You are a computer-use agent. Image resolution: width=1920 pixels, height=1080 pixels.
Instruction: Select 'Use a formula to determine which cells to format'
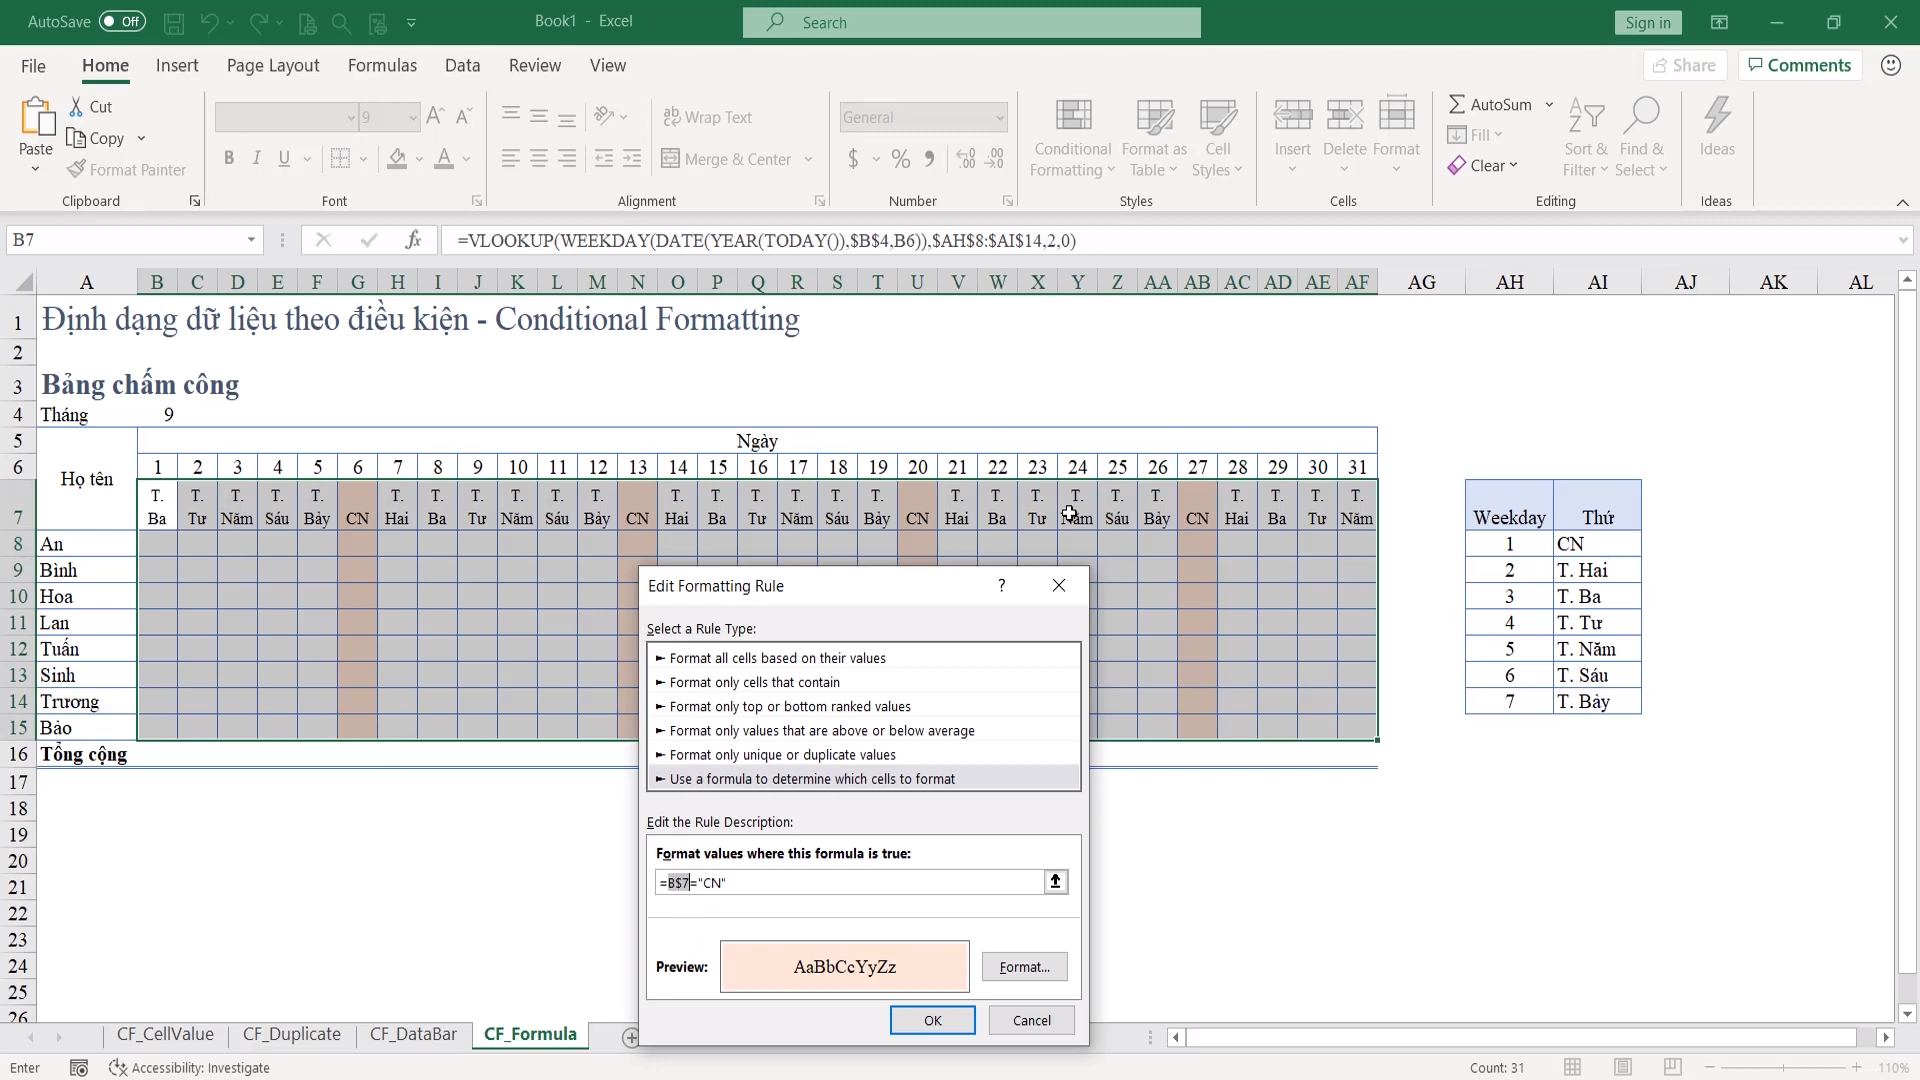(x=812, y=779)
